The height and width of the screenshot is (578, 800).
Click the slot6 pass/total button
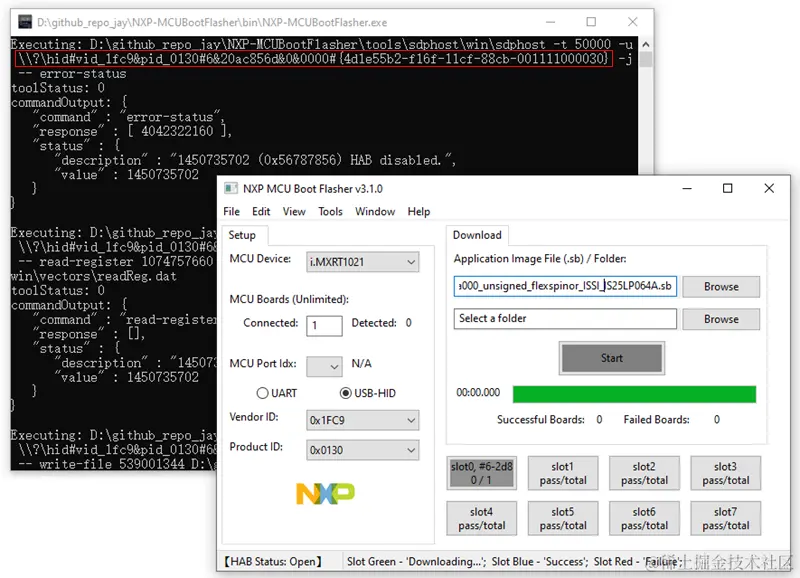644,518
